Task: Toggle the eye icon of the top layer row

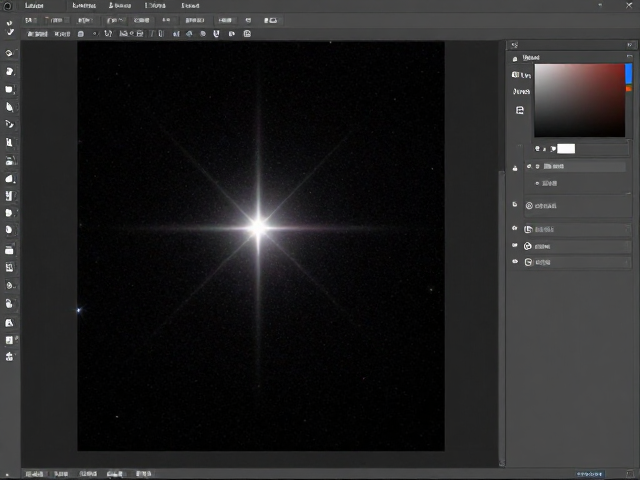Action: 515,229
